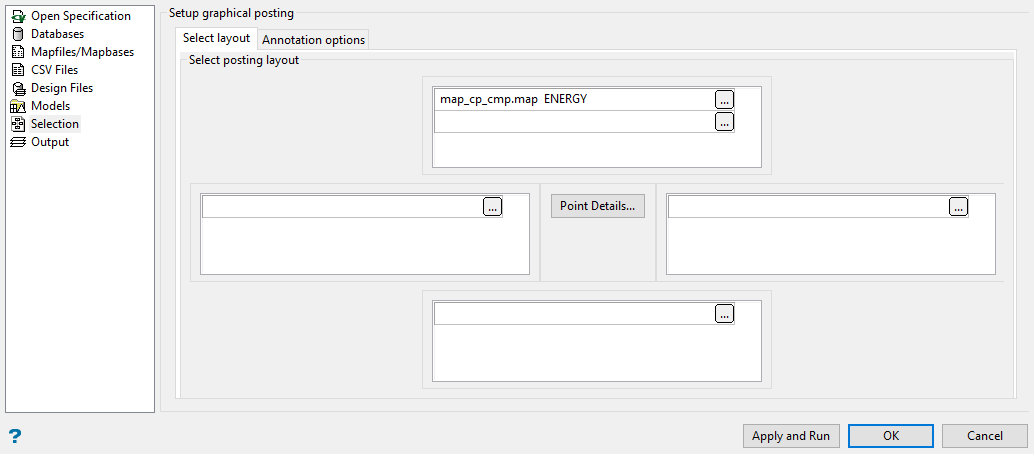Viewport: 1034px width, 454px height.
Task: Browse button in right posting box
Action: pyautogui.click(x=958, y=207)
